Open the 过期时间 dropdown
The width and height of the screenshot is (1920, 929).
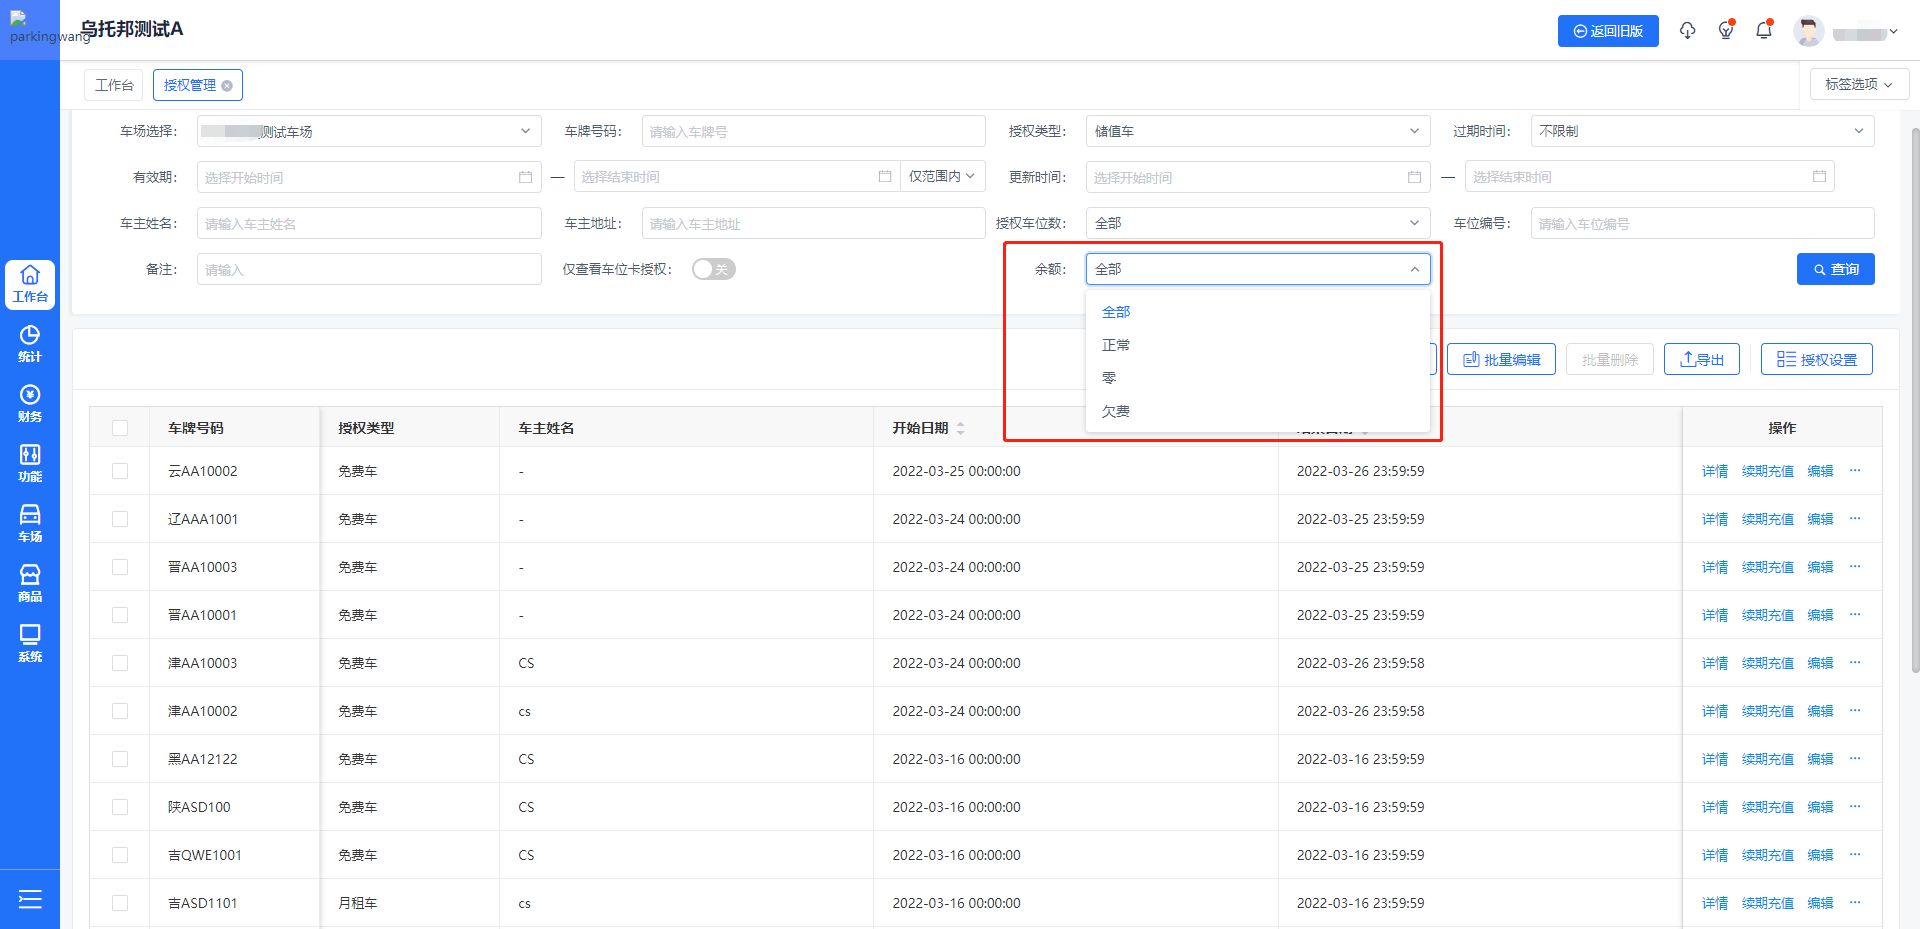[x=1701, y=131]
